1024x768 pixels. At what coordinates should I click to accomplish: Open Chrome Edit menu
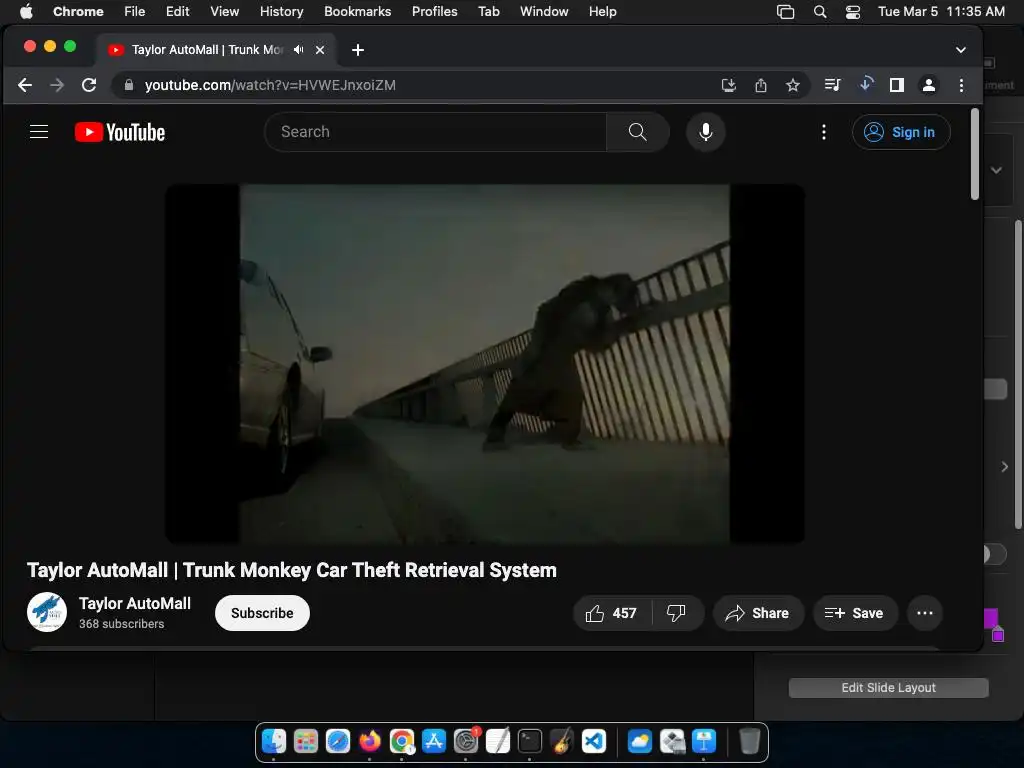click(178, 12)
